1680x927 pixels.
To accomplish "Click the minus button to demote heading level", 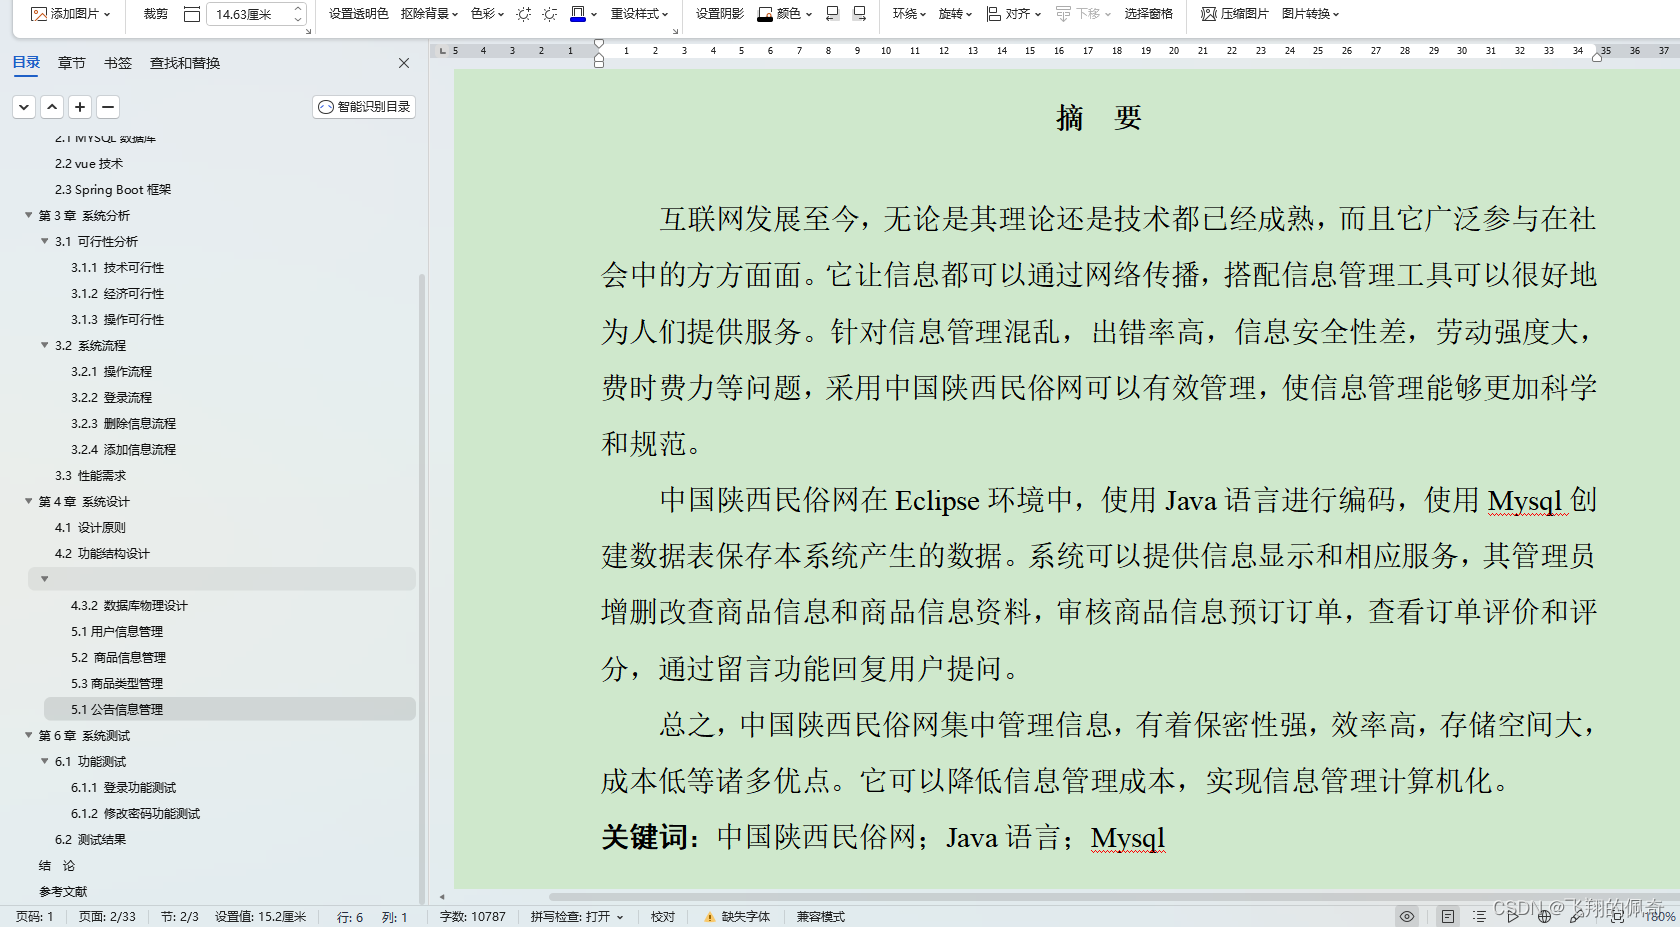I will click(108, 107).
